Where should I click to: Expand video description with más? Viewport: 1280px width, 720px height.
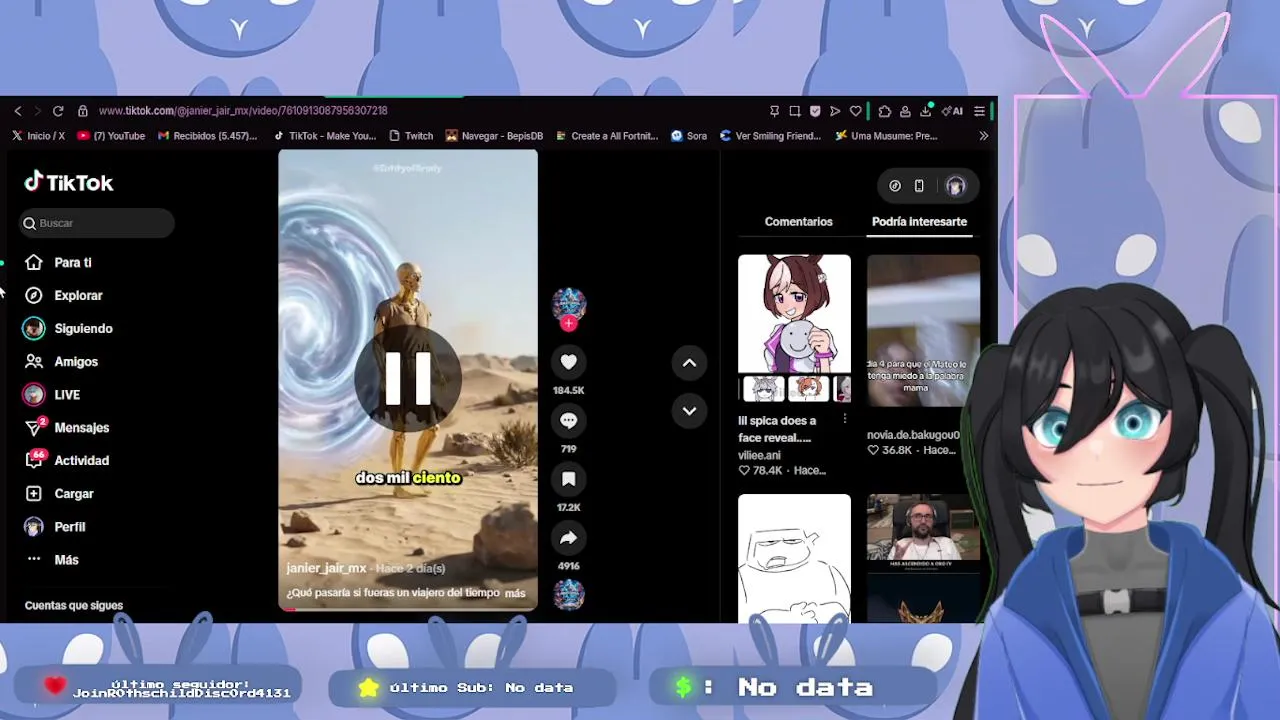[514, 593]
